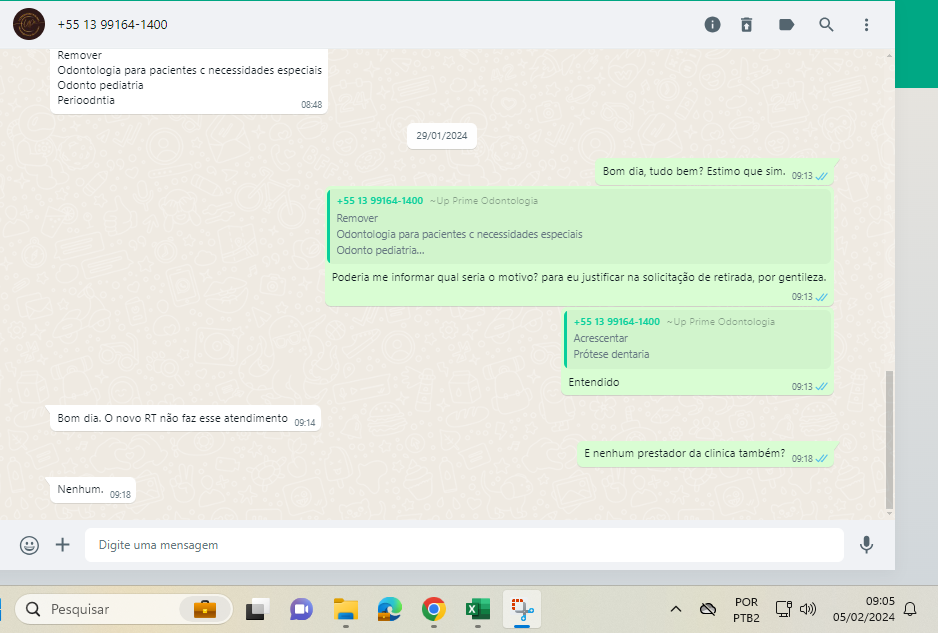The height and width of the screenshot is (633, 938).
Task: Open quoted 'Acrescentar Prótese dentaria' reply
Action: (697, 339)
